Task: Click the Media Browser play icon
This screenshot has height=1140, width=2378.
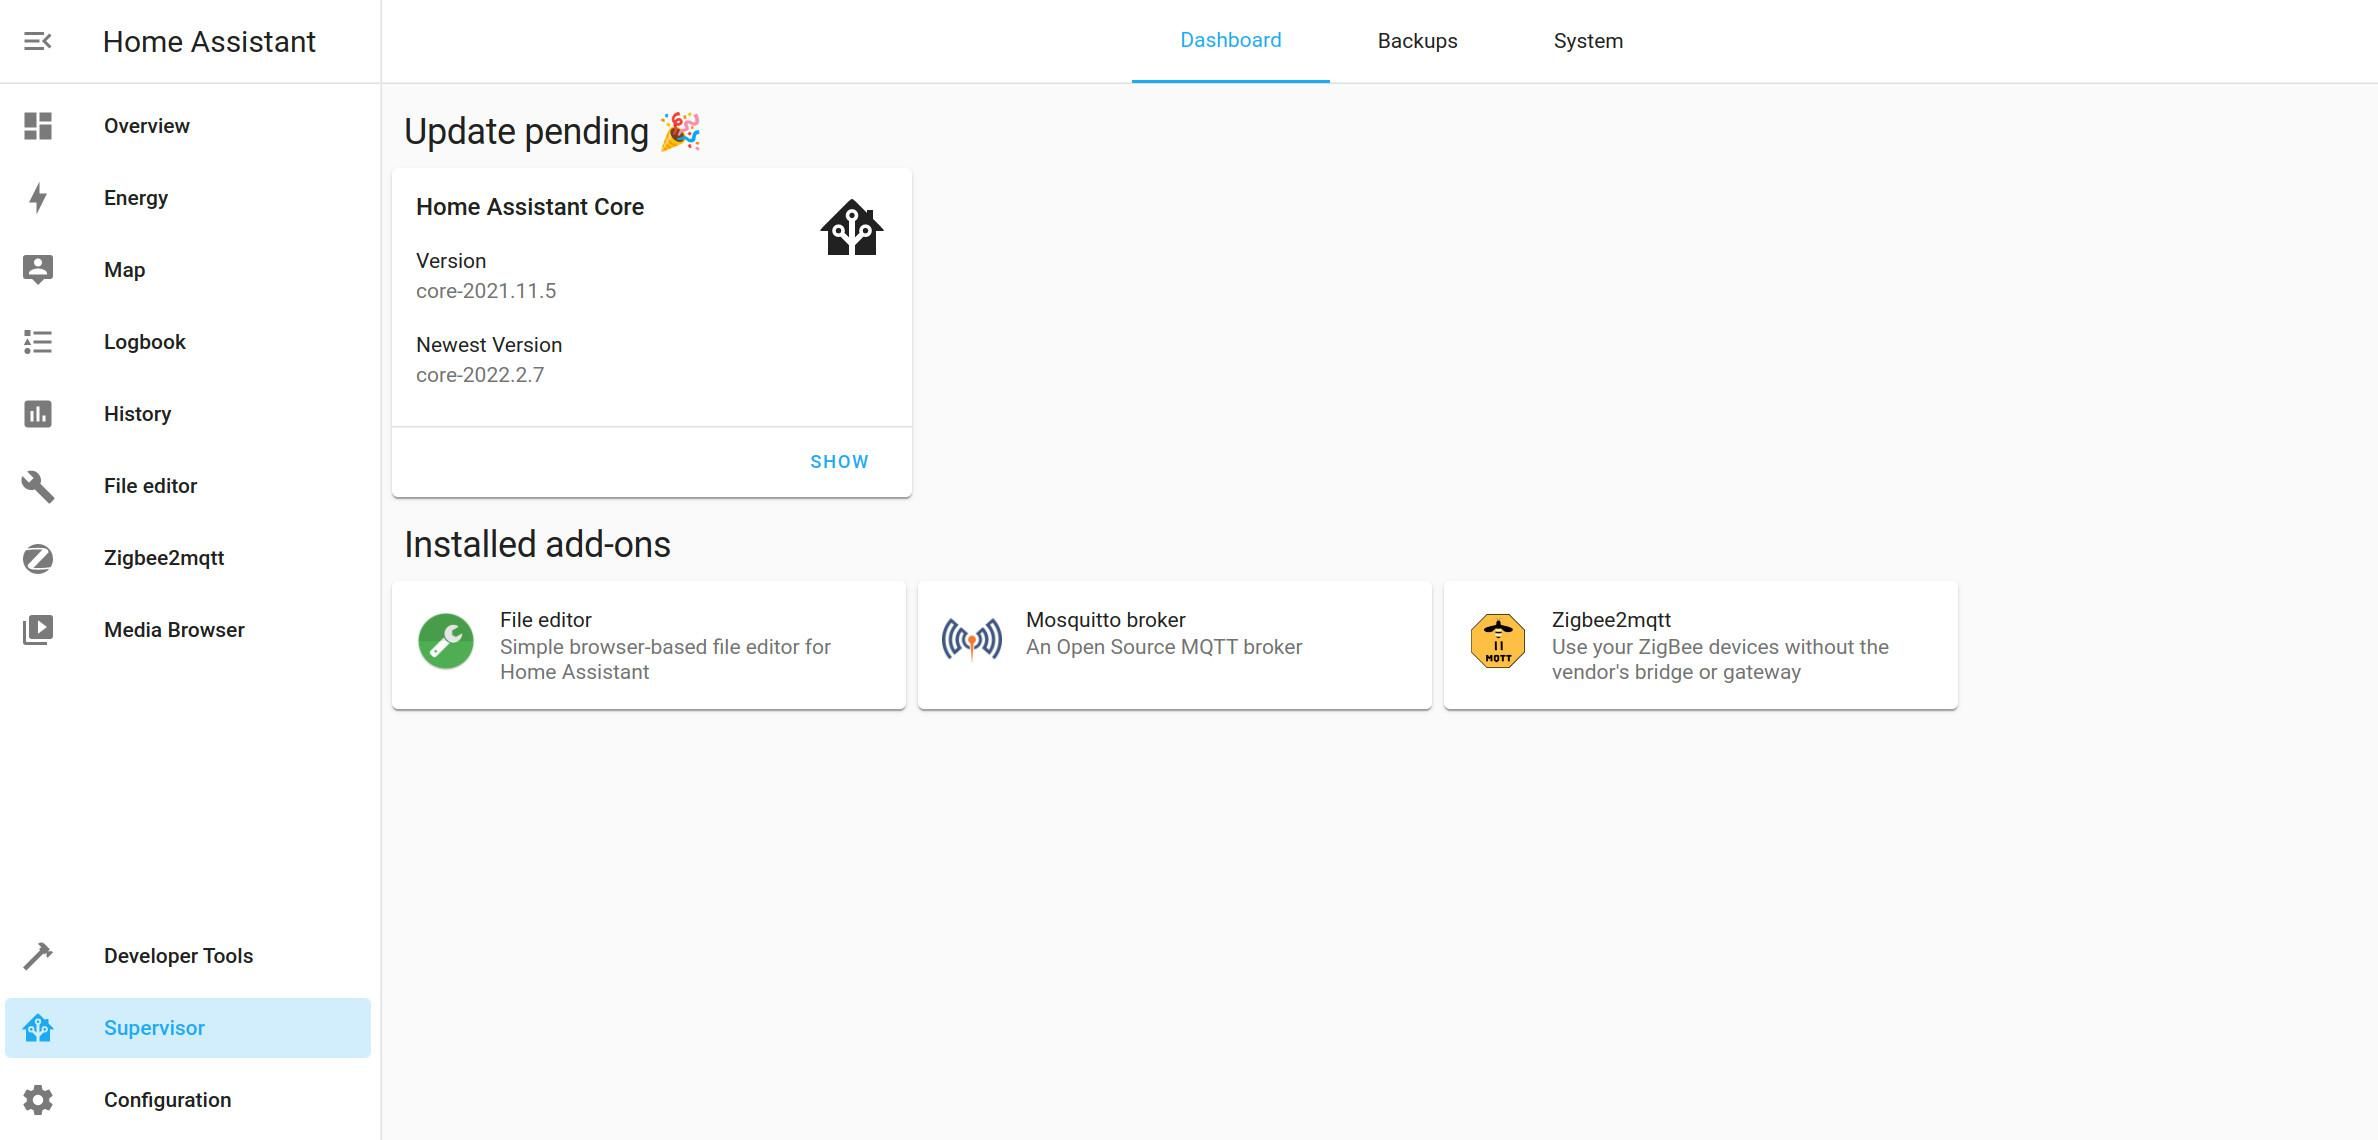Action: coord(38,630)
